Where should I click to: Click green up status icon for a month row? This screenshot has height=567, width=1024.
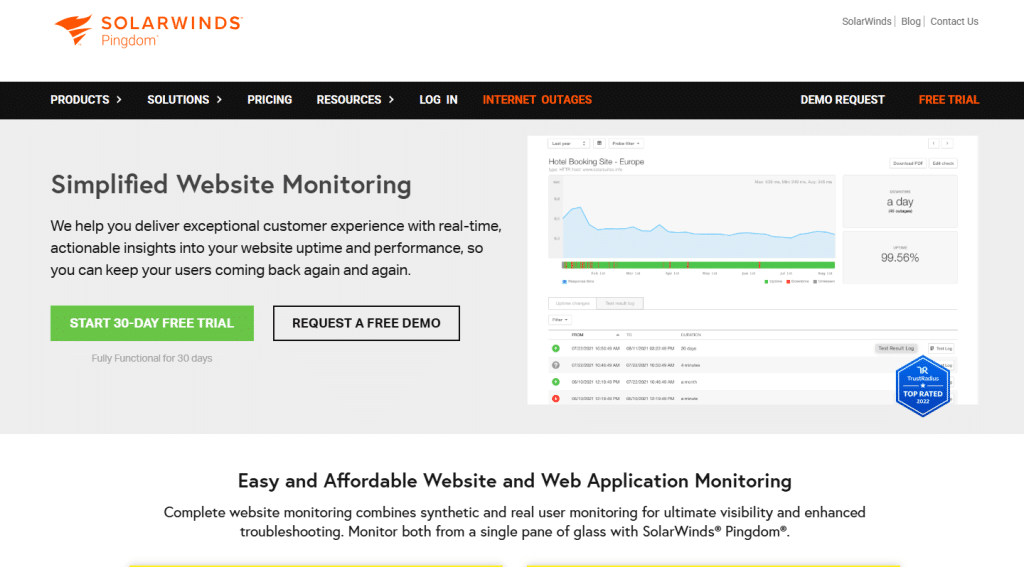point(556,381)
